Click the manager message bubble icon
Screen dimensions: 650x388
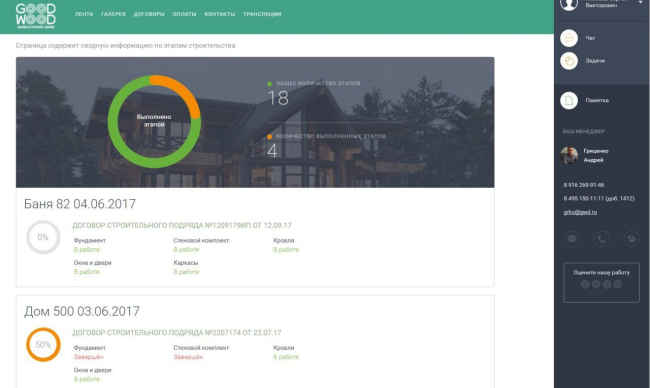tap(572, 239)
